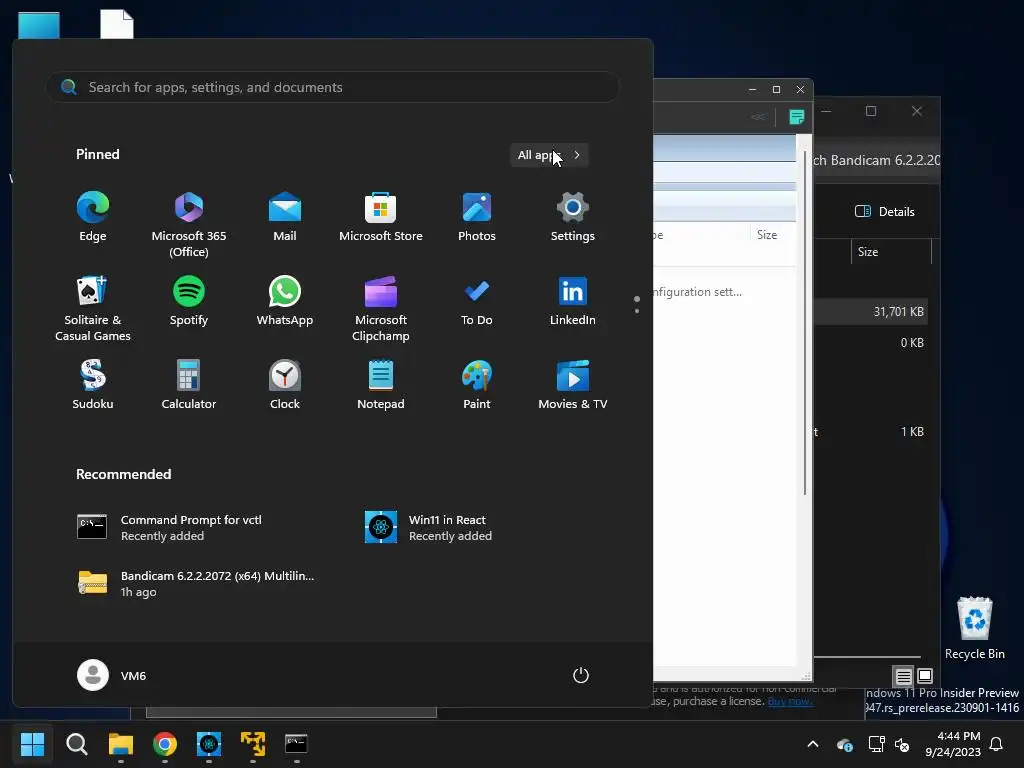Launch Microsoft 365 (Office)

(189, 225)
